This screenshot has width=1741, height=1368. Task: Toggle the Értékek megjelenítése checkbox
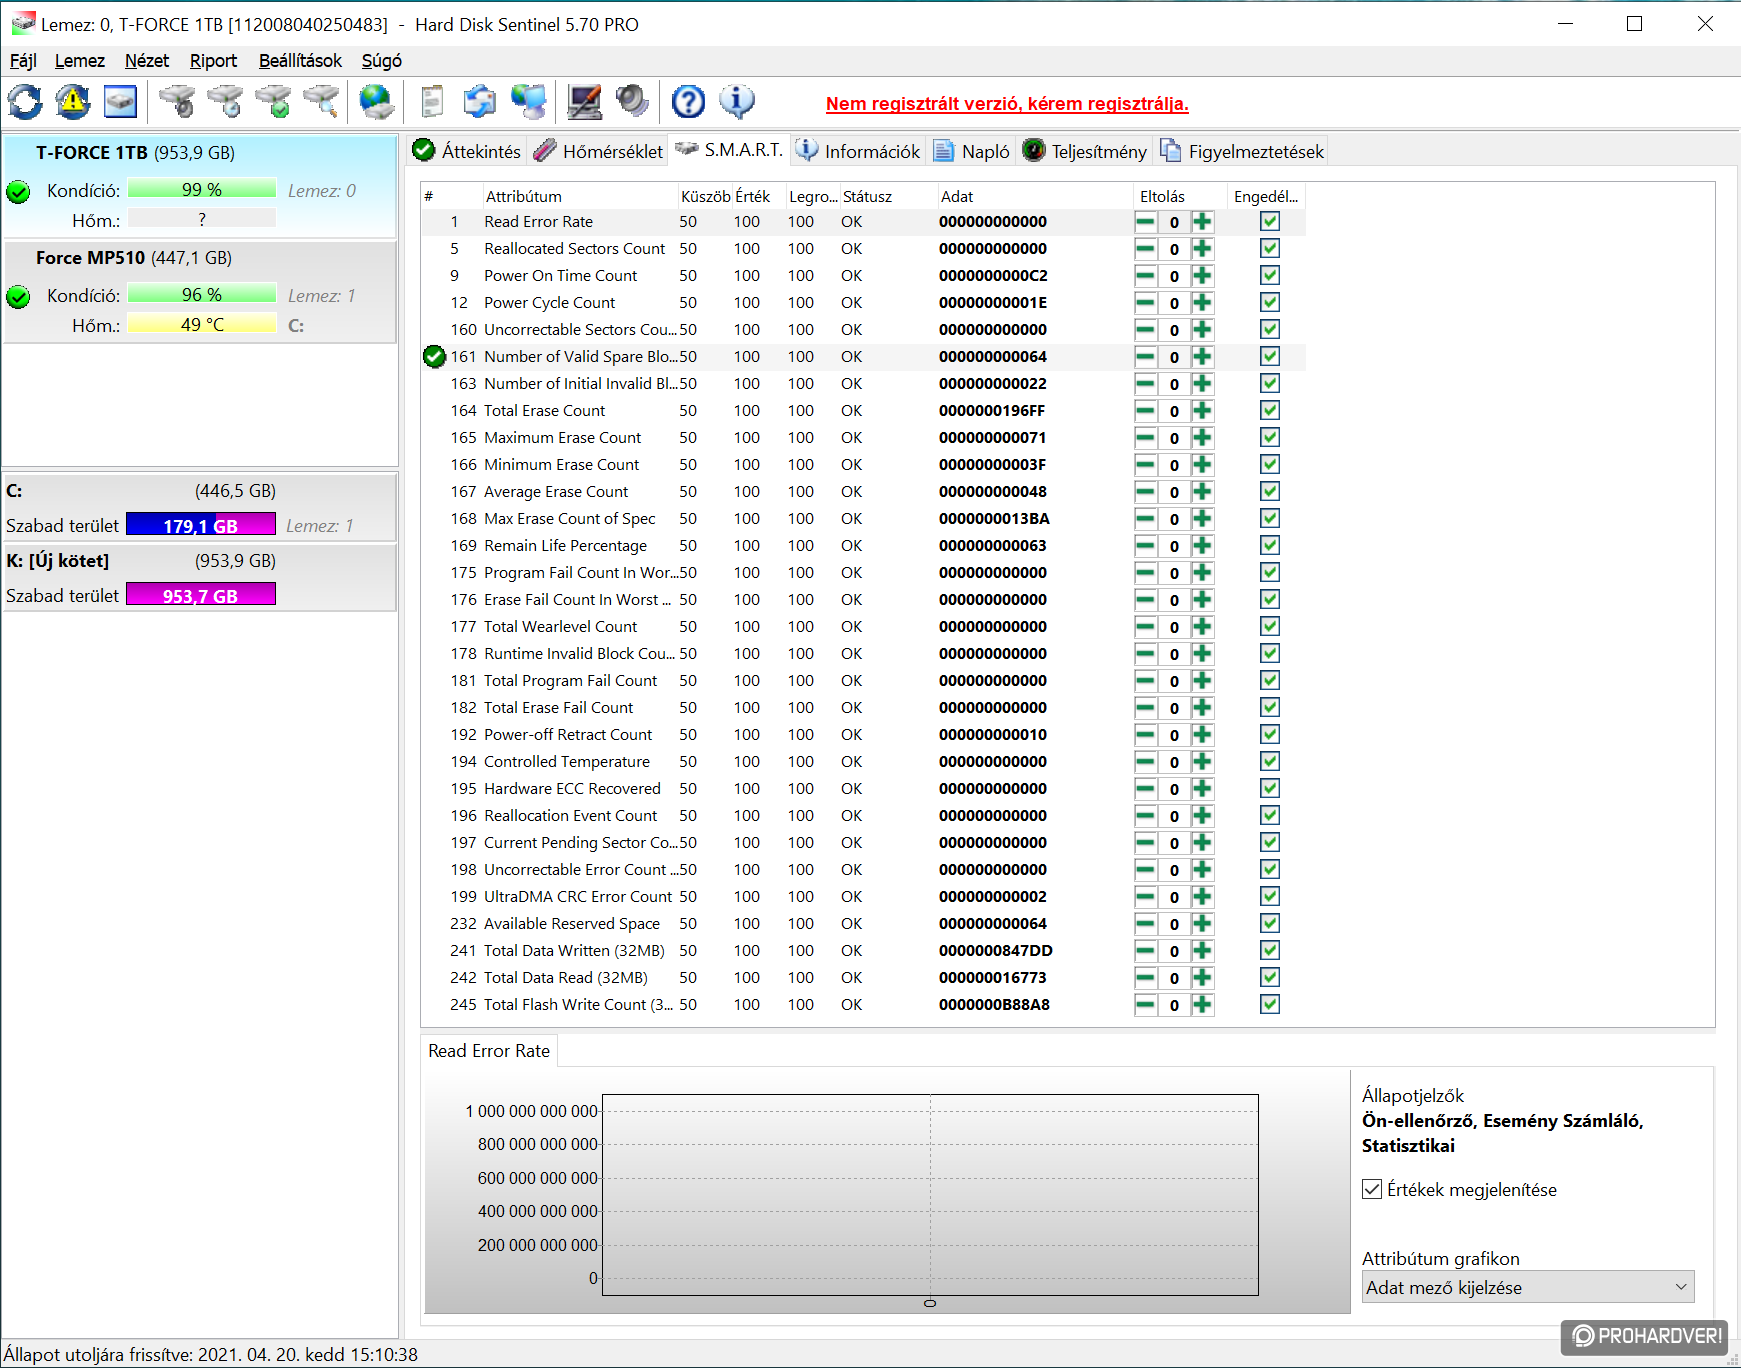[1372, 1189]
